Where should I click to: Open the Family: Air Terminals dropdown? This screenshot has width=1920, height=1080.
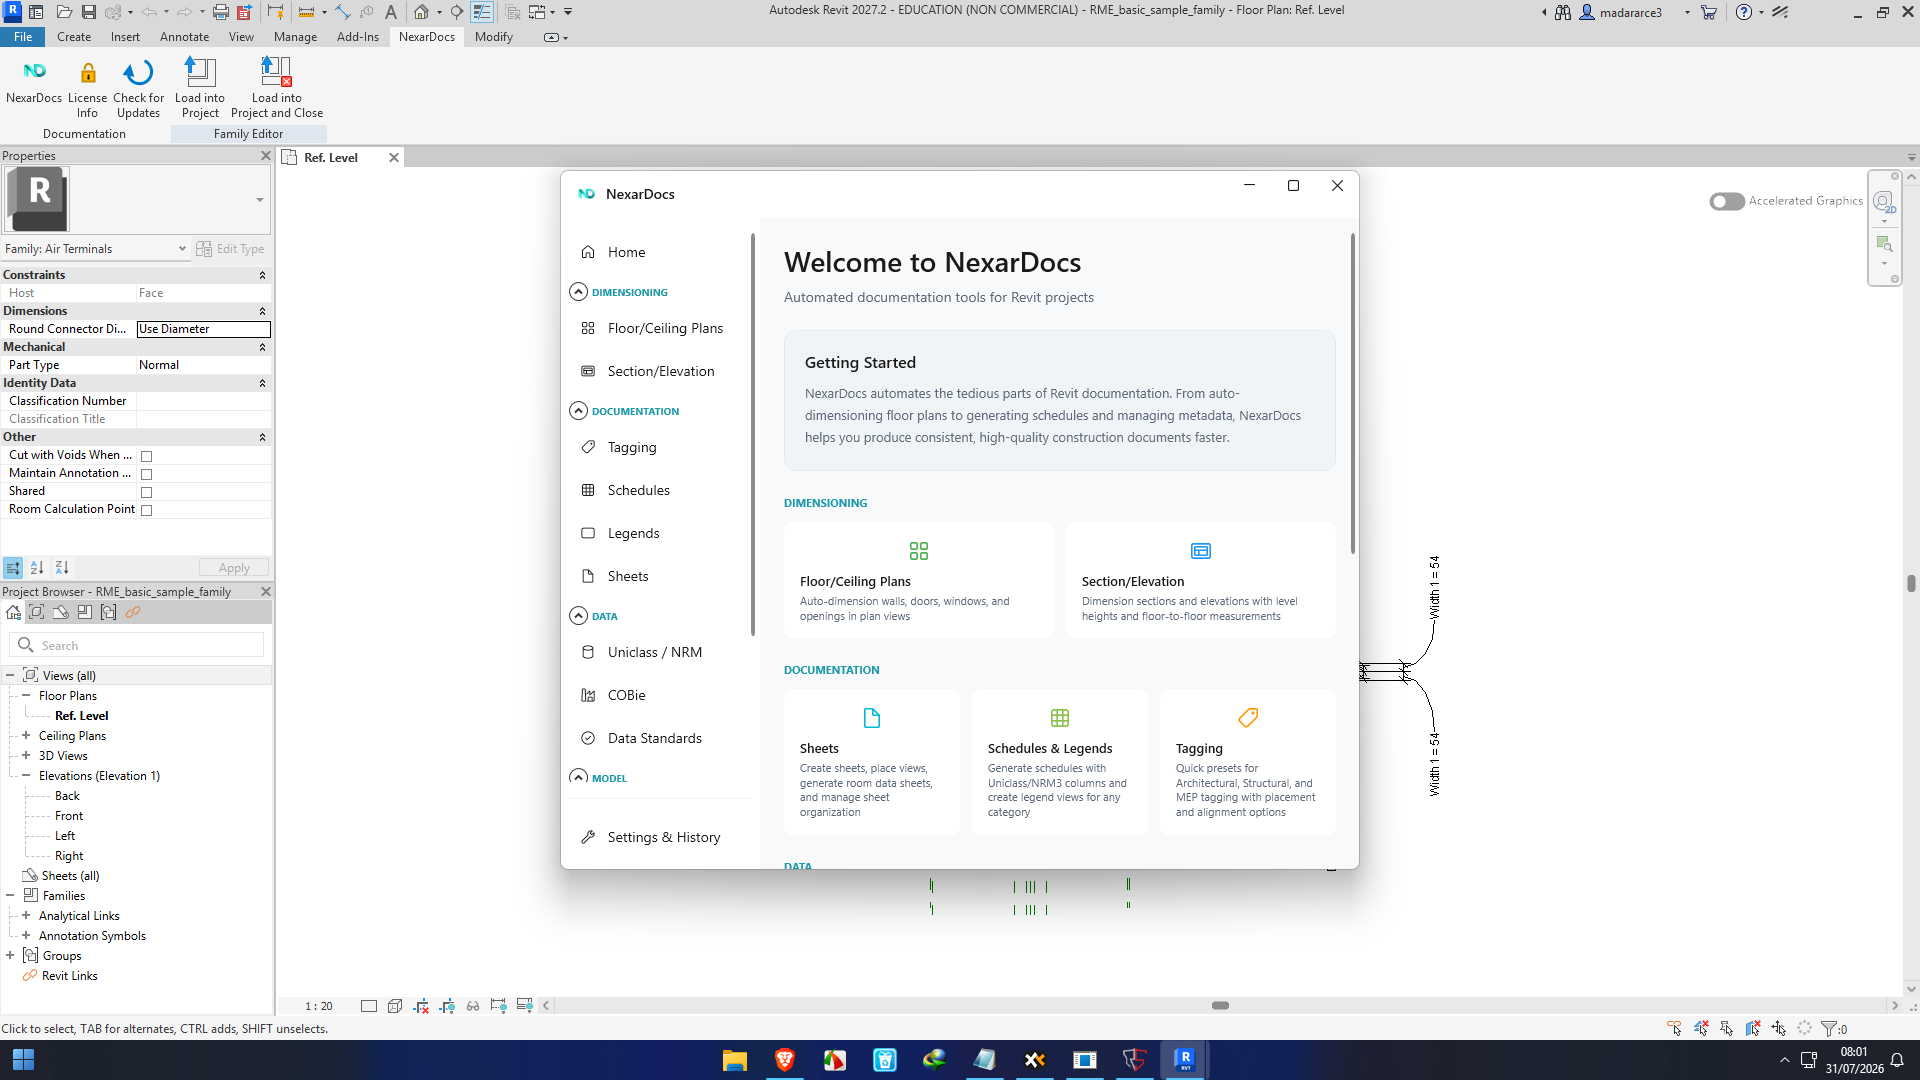96,249
